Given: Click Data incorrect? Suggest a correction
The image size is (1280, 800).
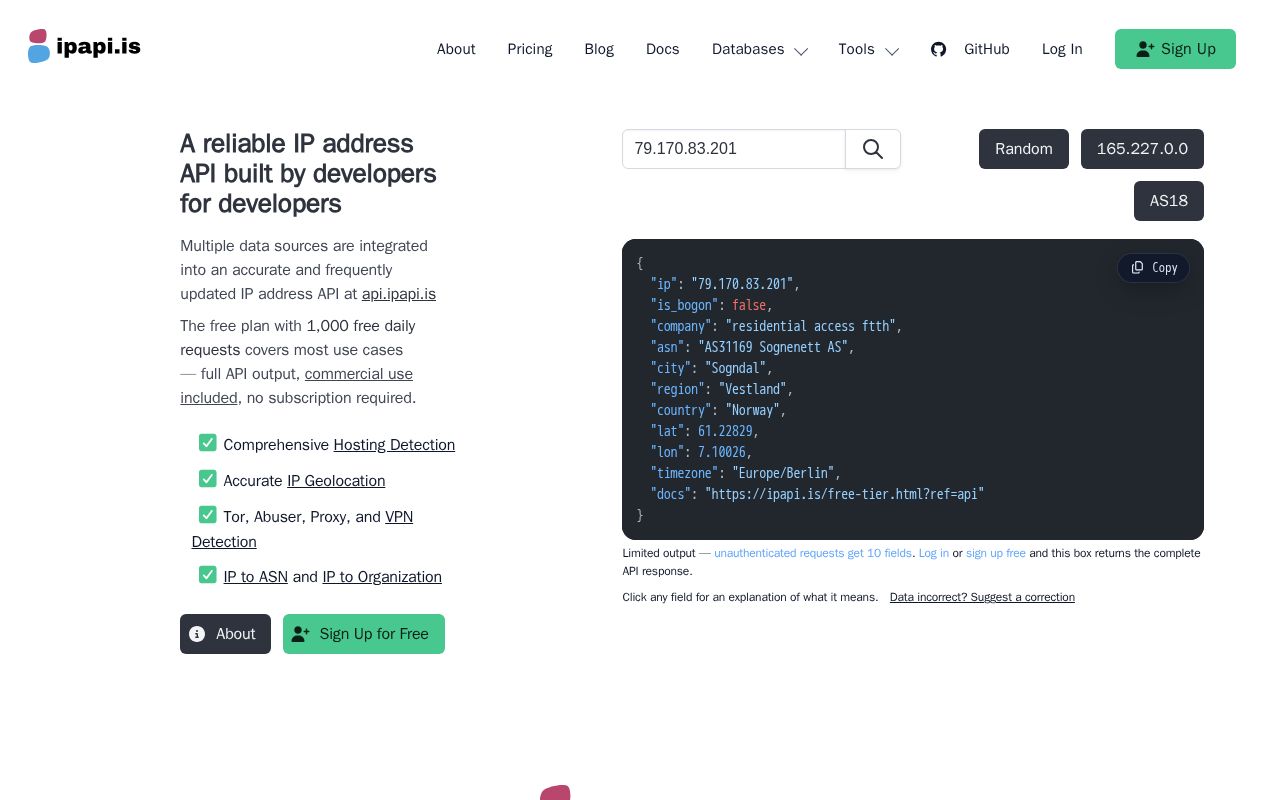Looking at the screenshot, I should tap(982, 597).
